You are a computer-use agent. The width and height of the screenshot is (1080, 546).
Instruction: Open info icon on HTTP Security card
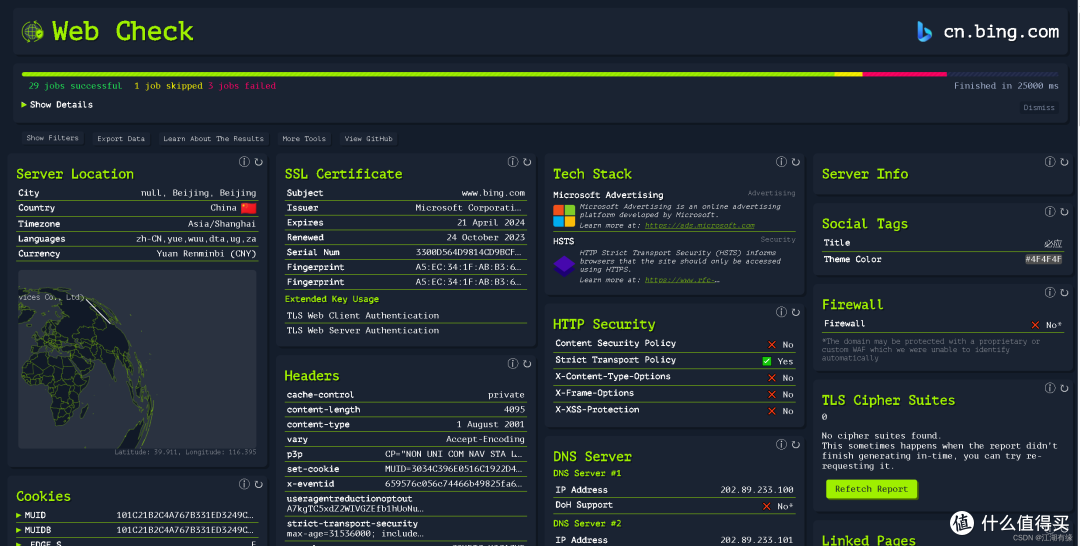[781, 312]
